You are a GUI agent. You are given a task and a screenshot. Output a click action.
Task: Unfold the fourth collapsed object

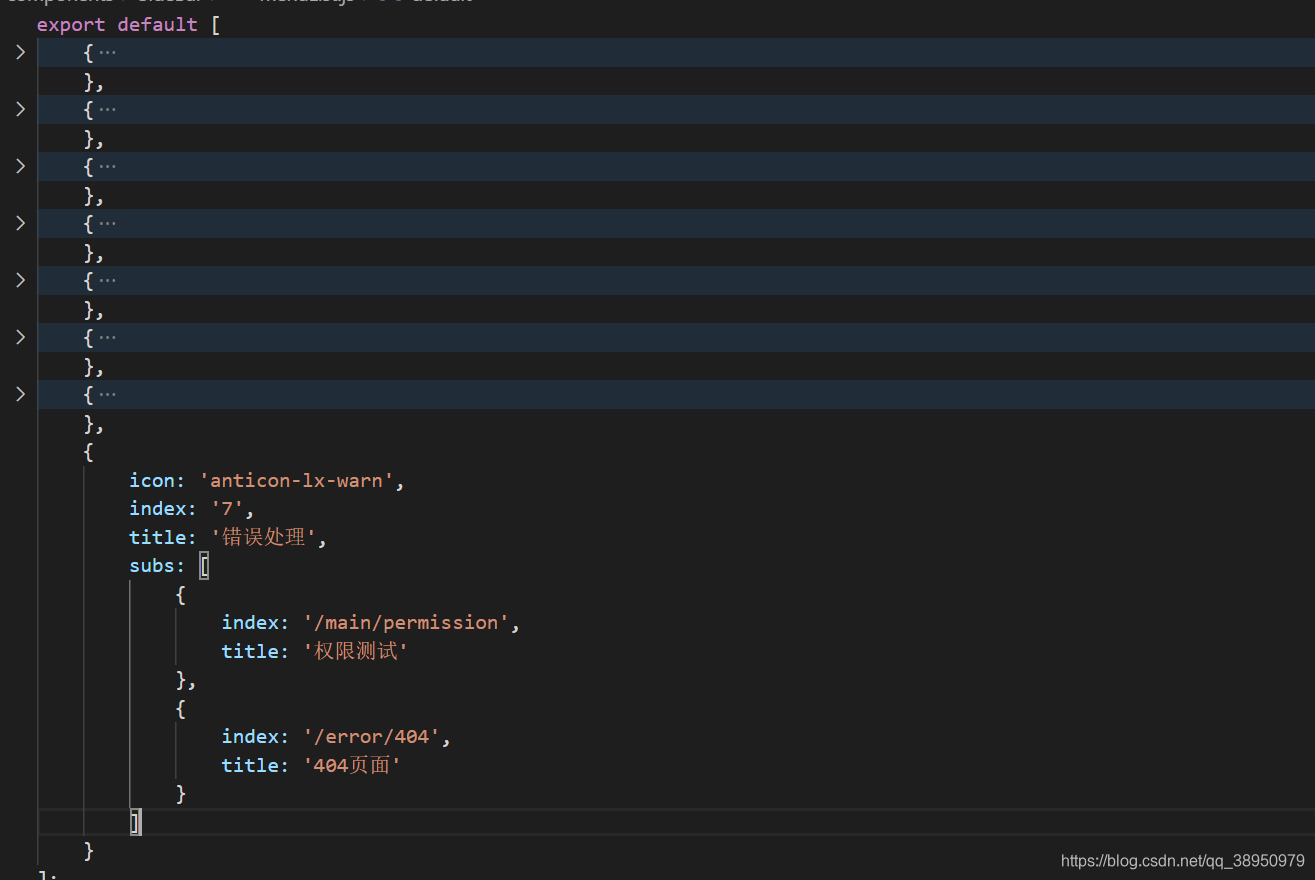point(19,223)
